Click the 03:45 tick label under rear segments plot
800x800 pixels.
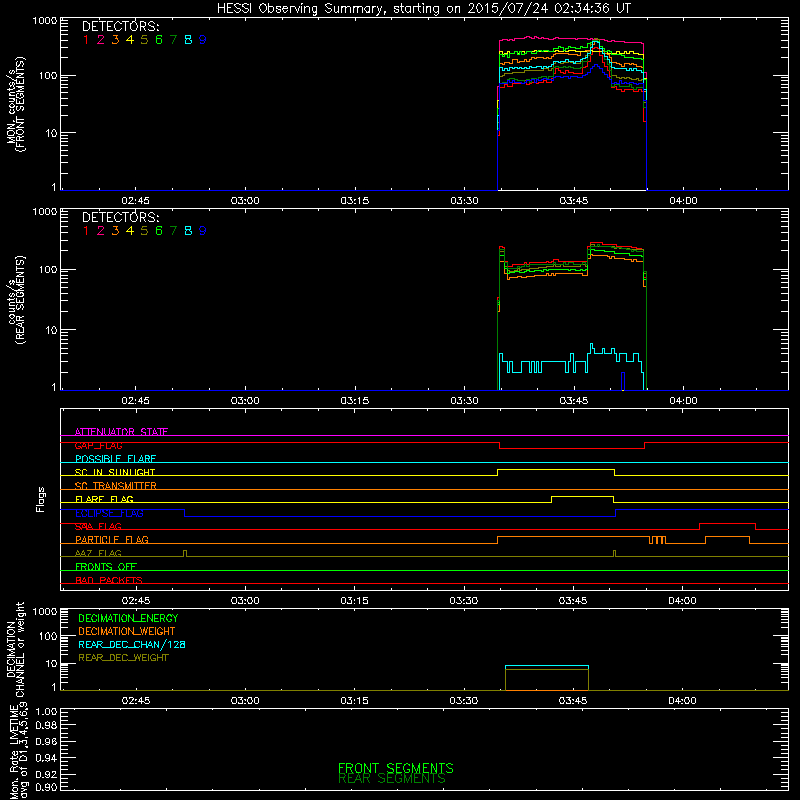(574, 401)
